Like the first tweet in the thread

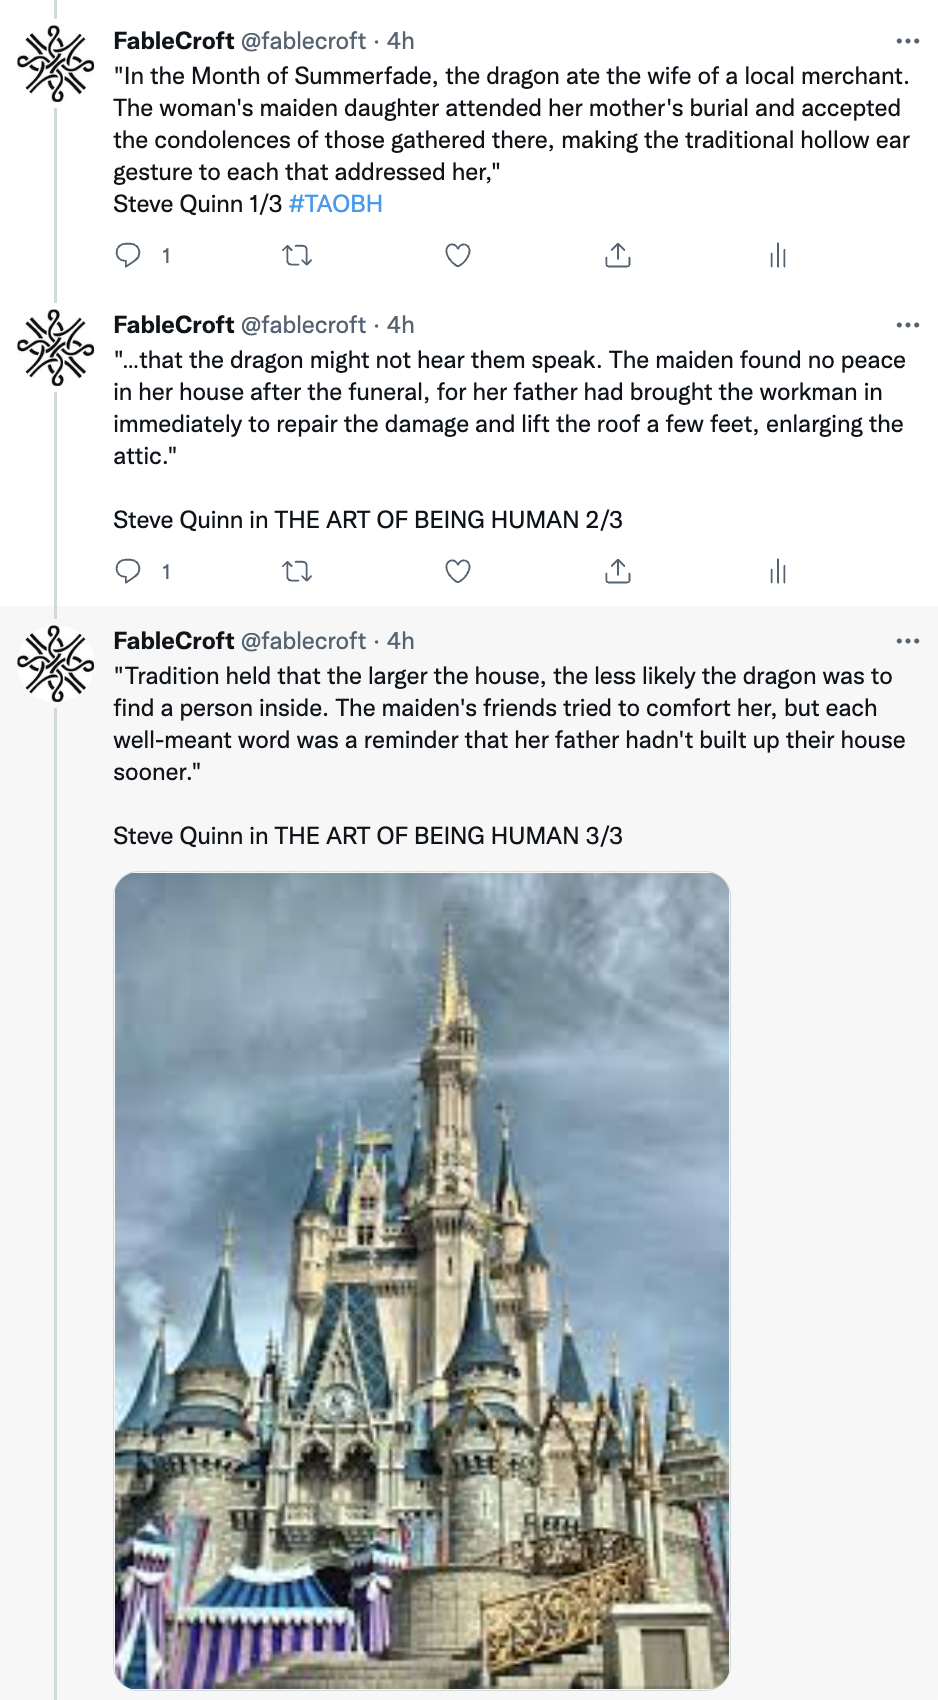point(458,256)
